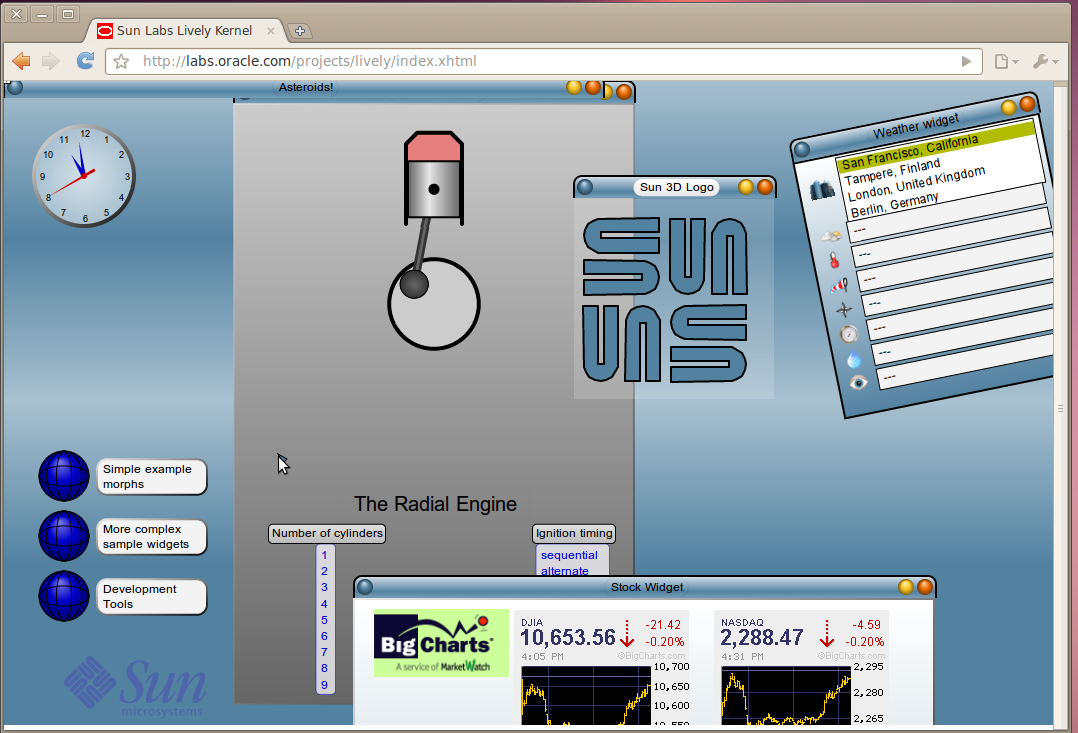Collapse Sun 3D Logo with yellow button

tap(746, 187)
